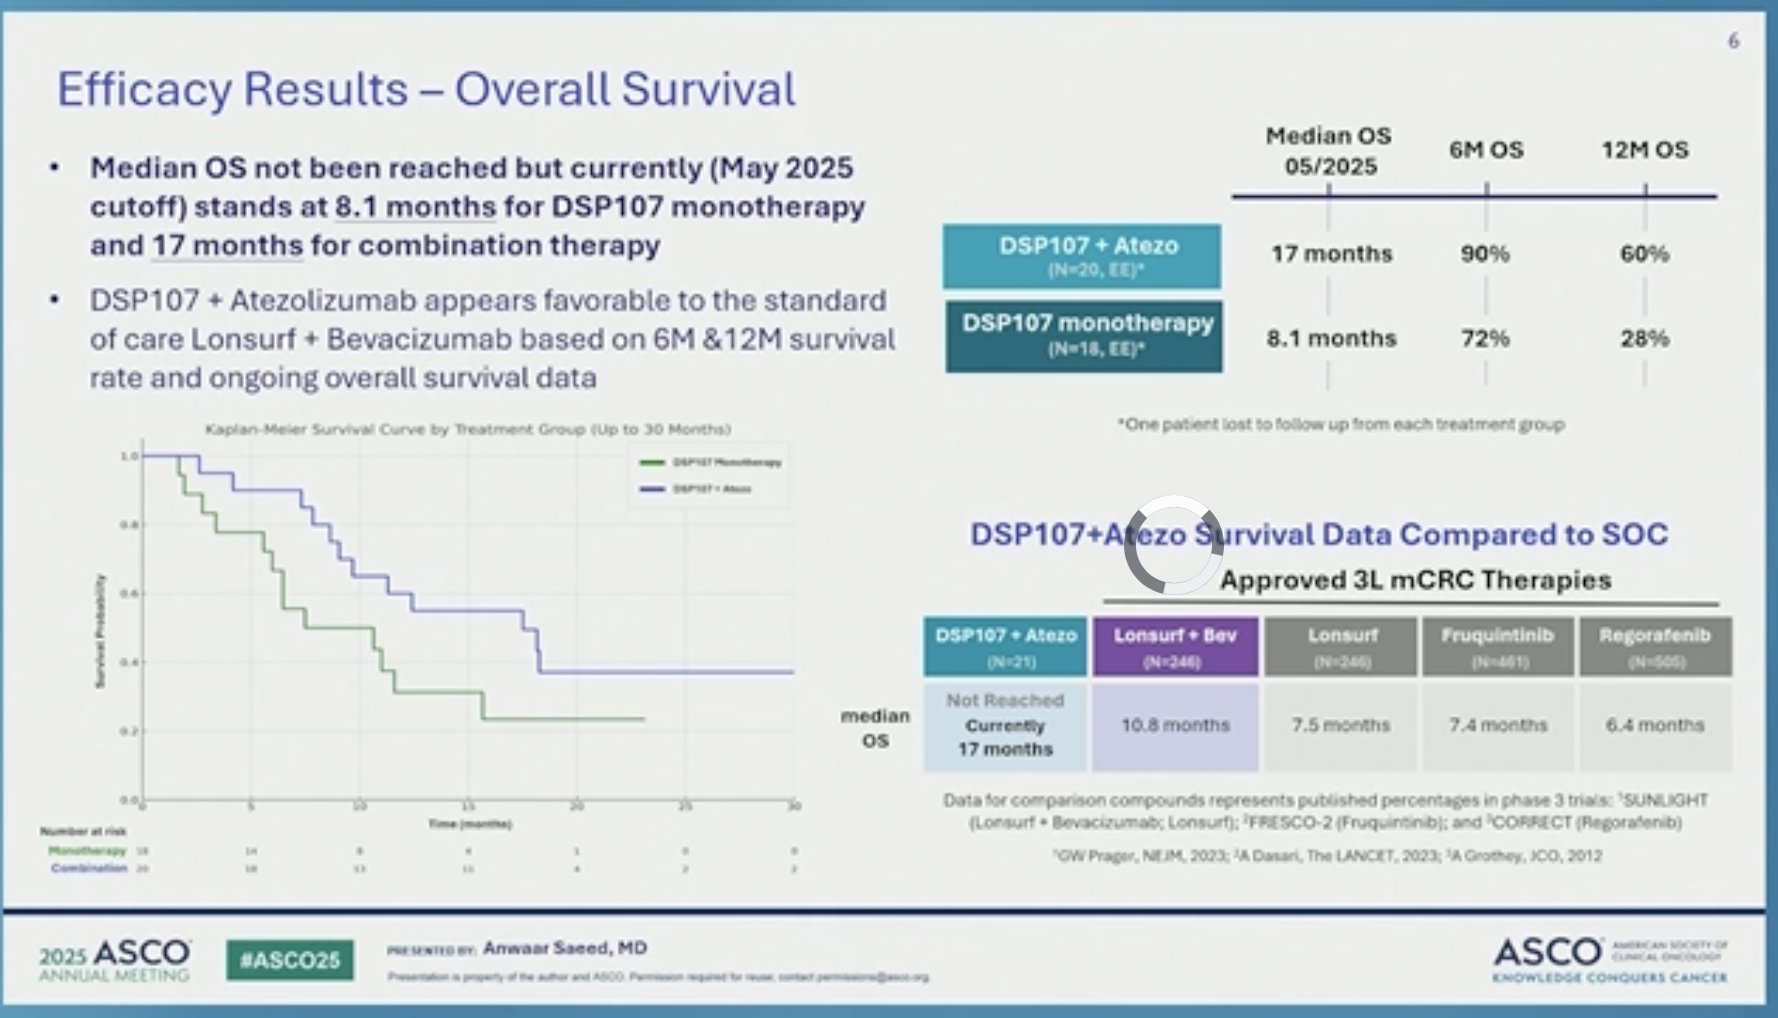Click the blue DSP107 + Atezo legend entry
Image resolution: width=1778 pixels, height=1018 pixels.
point(696,489)
